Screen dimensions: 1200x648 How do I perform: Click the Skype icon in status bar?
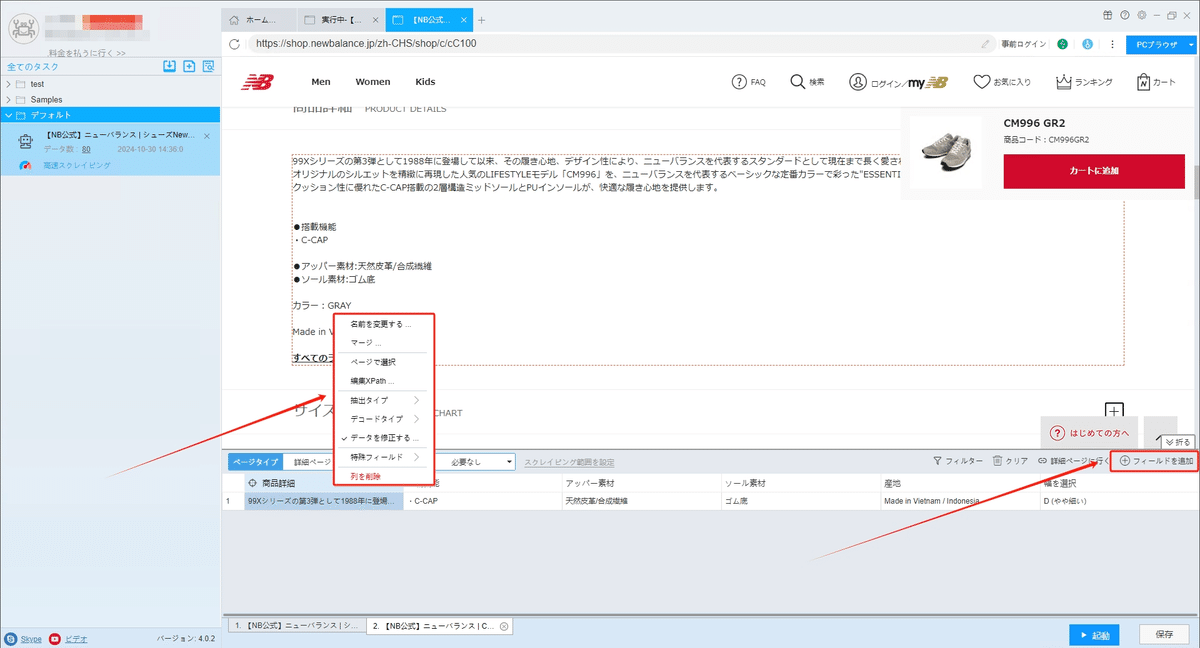pyautogui.click(x=10, y=638)
